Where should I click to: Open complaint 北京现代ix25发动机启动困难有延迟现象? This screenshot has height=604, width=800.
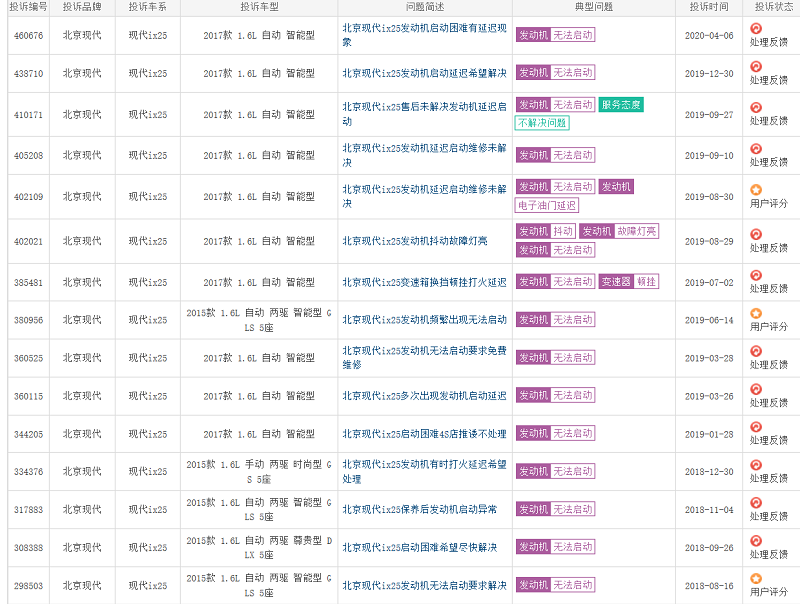[x=424, y=35]
